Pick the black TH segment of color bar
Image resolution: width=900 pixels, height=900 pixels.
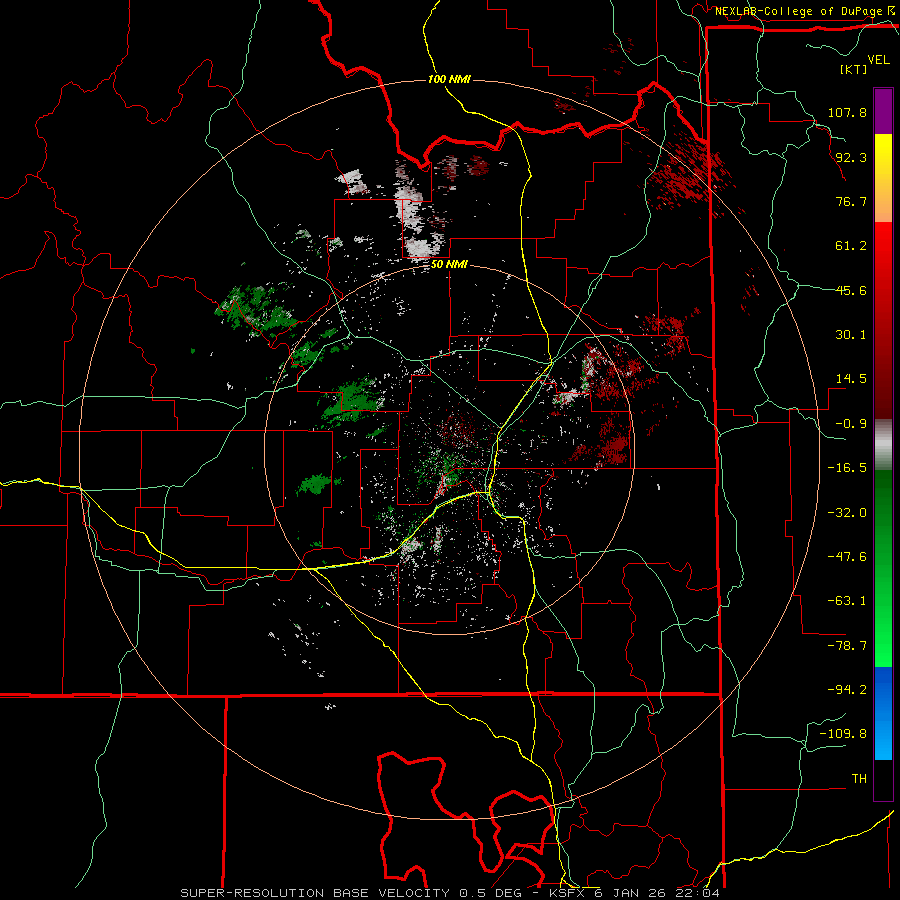(x=883, y=779)
